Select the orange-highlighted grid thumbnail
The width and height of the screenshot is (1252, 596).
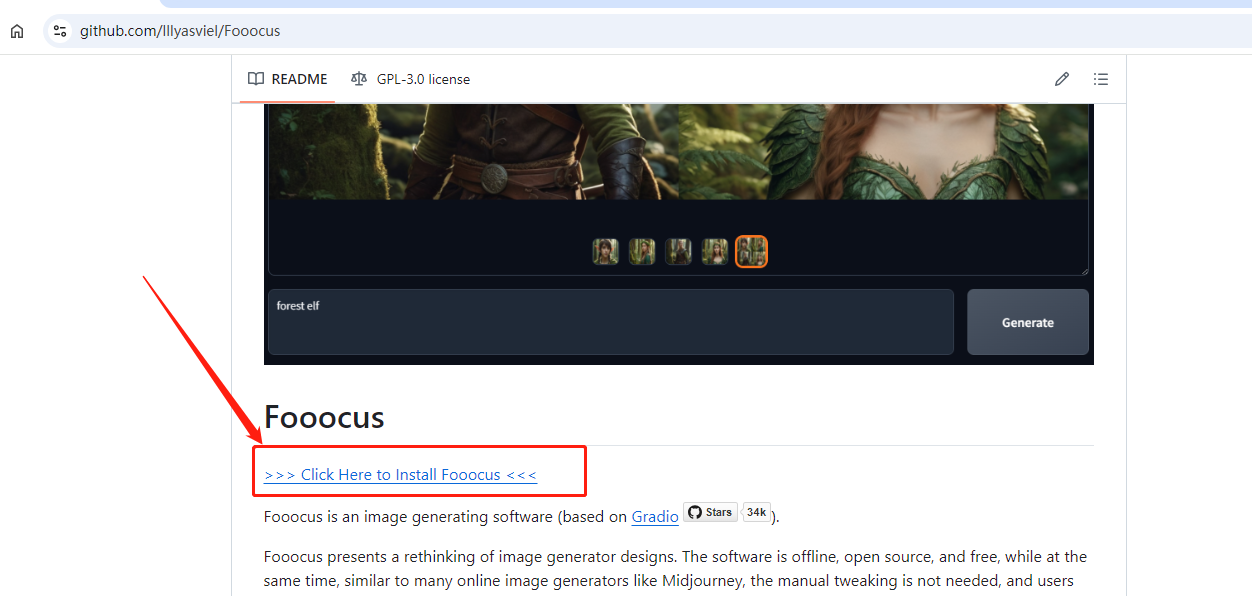tap(751, 251)
